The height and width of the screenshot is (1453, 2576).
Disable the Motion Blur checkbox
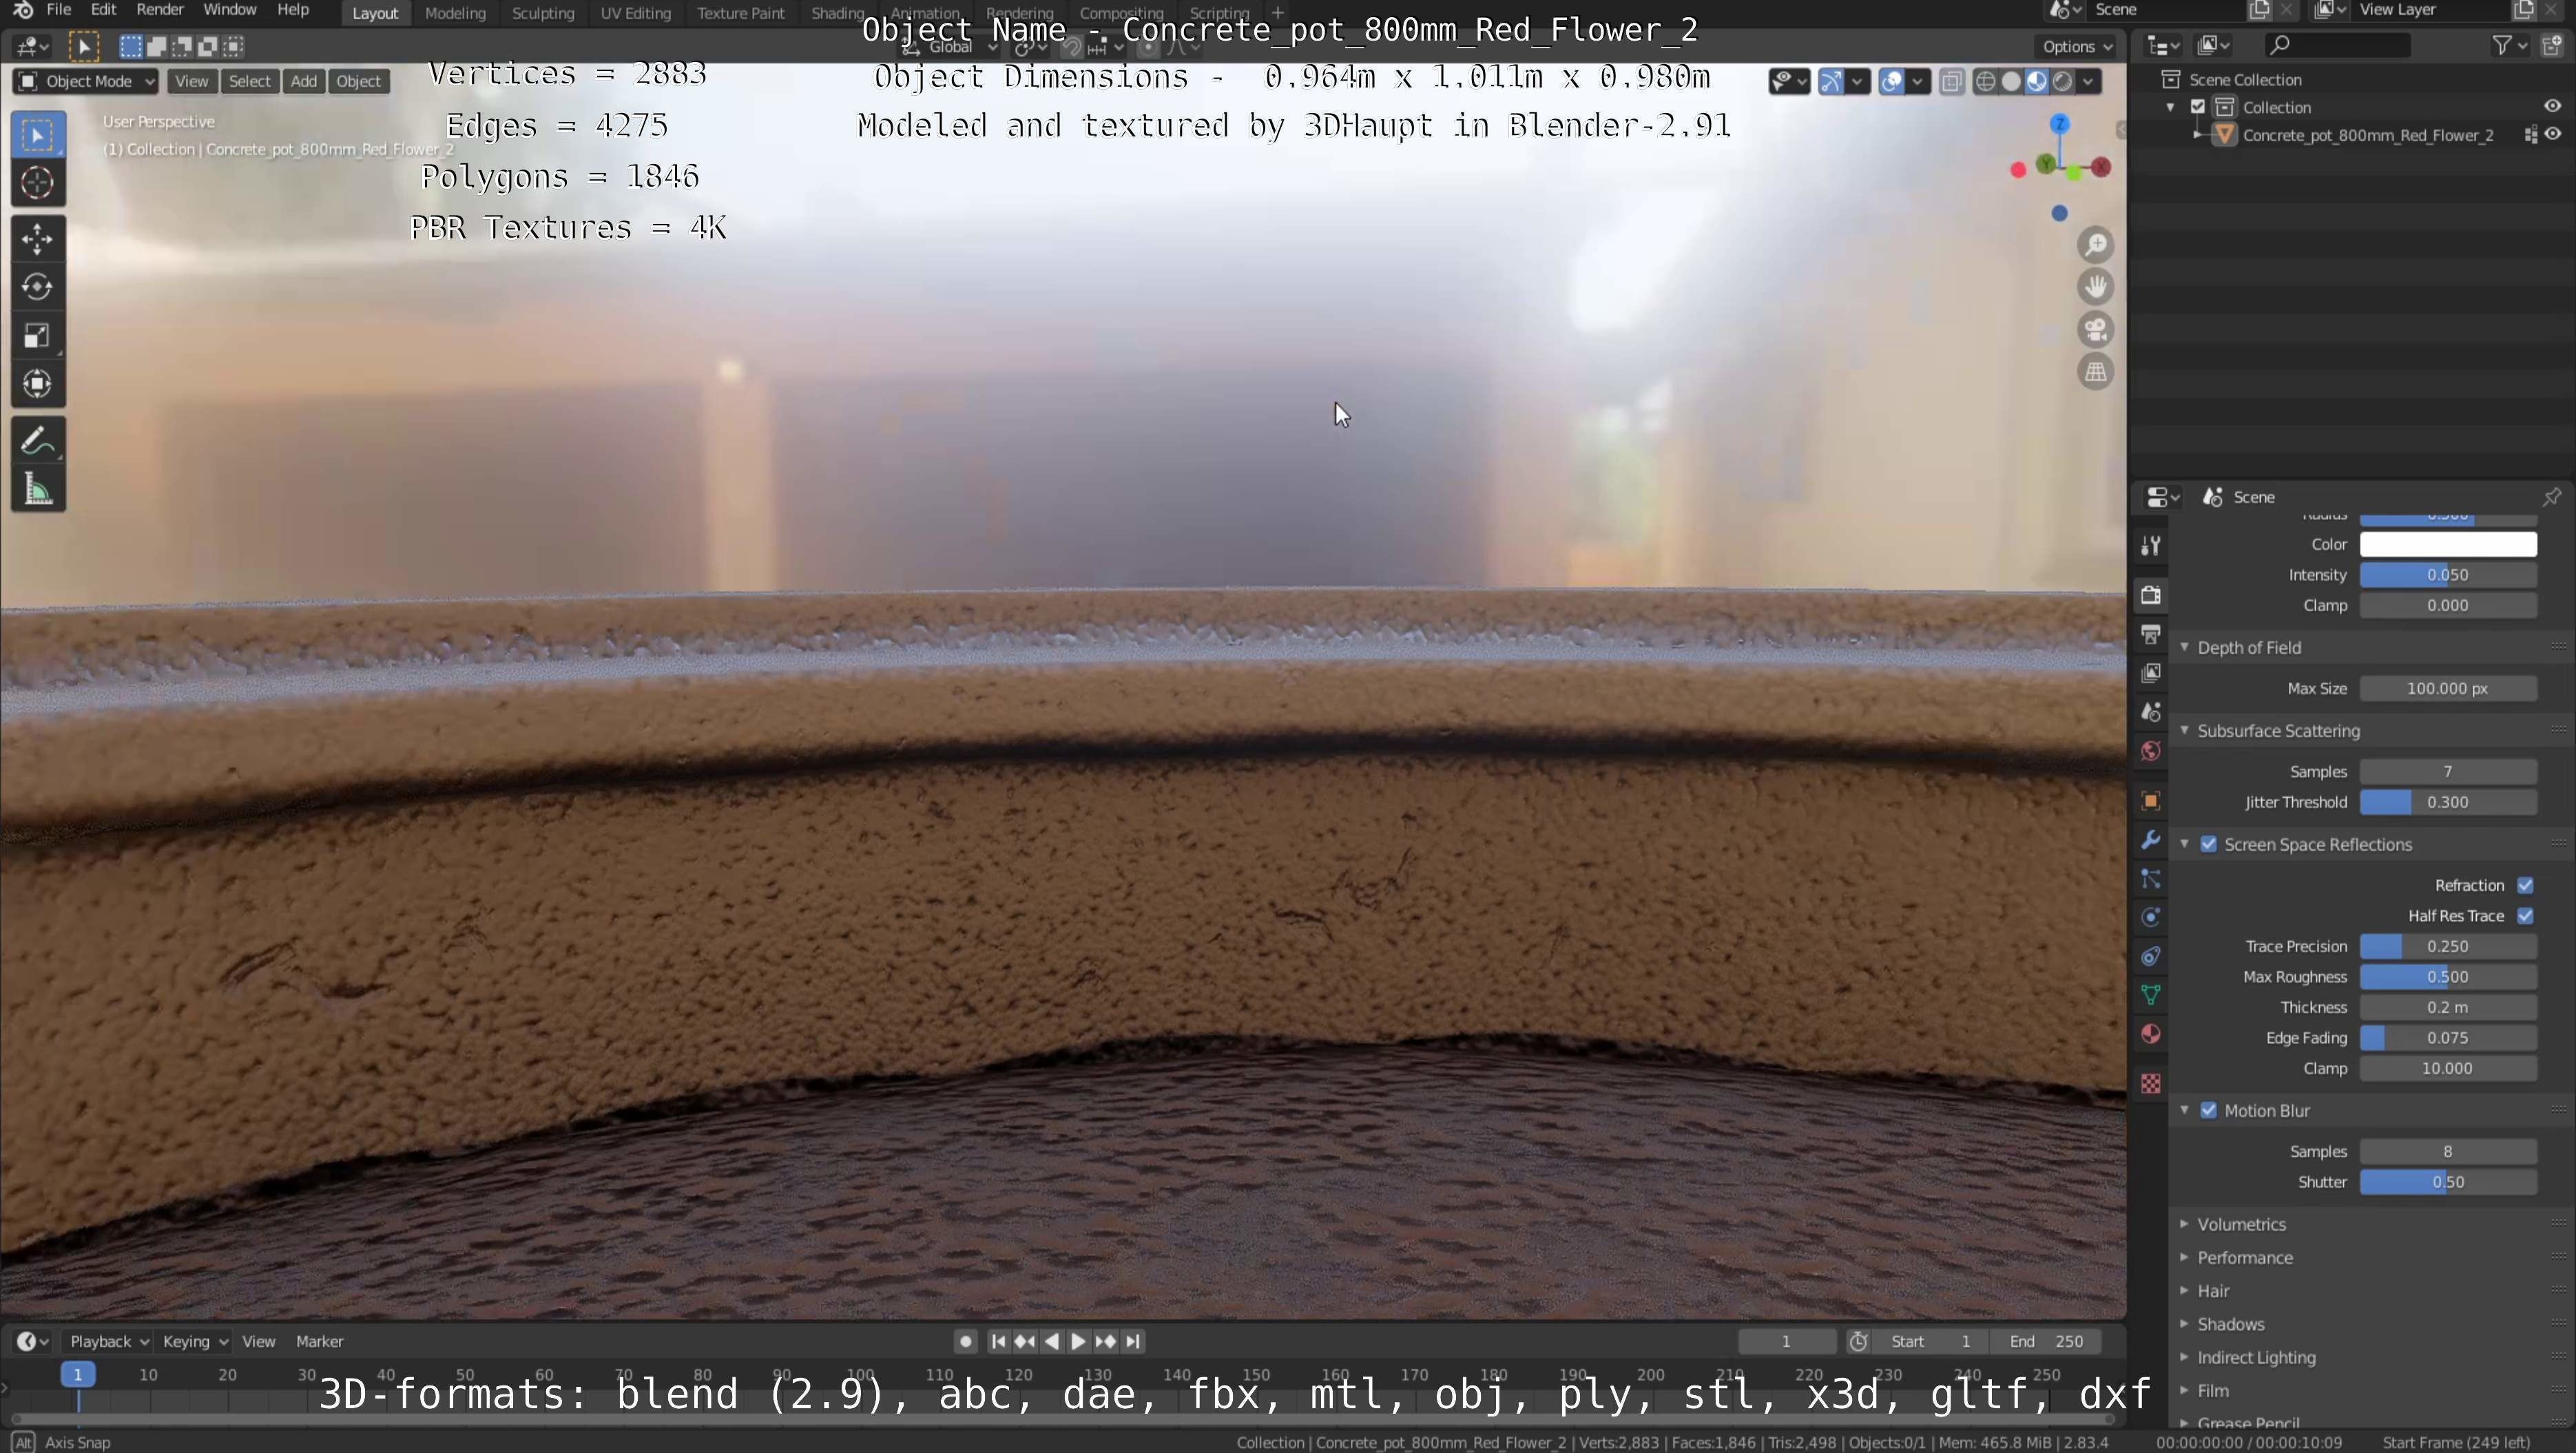click(2208, 1111)
